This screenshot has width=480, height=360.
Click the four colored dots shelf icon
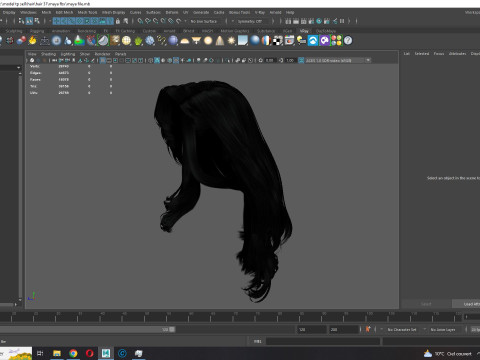point(336,41)
